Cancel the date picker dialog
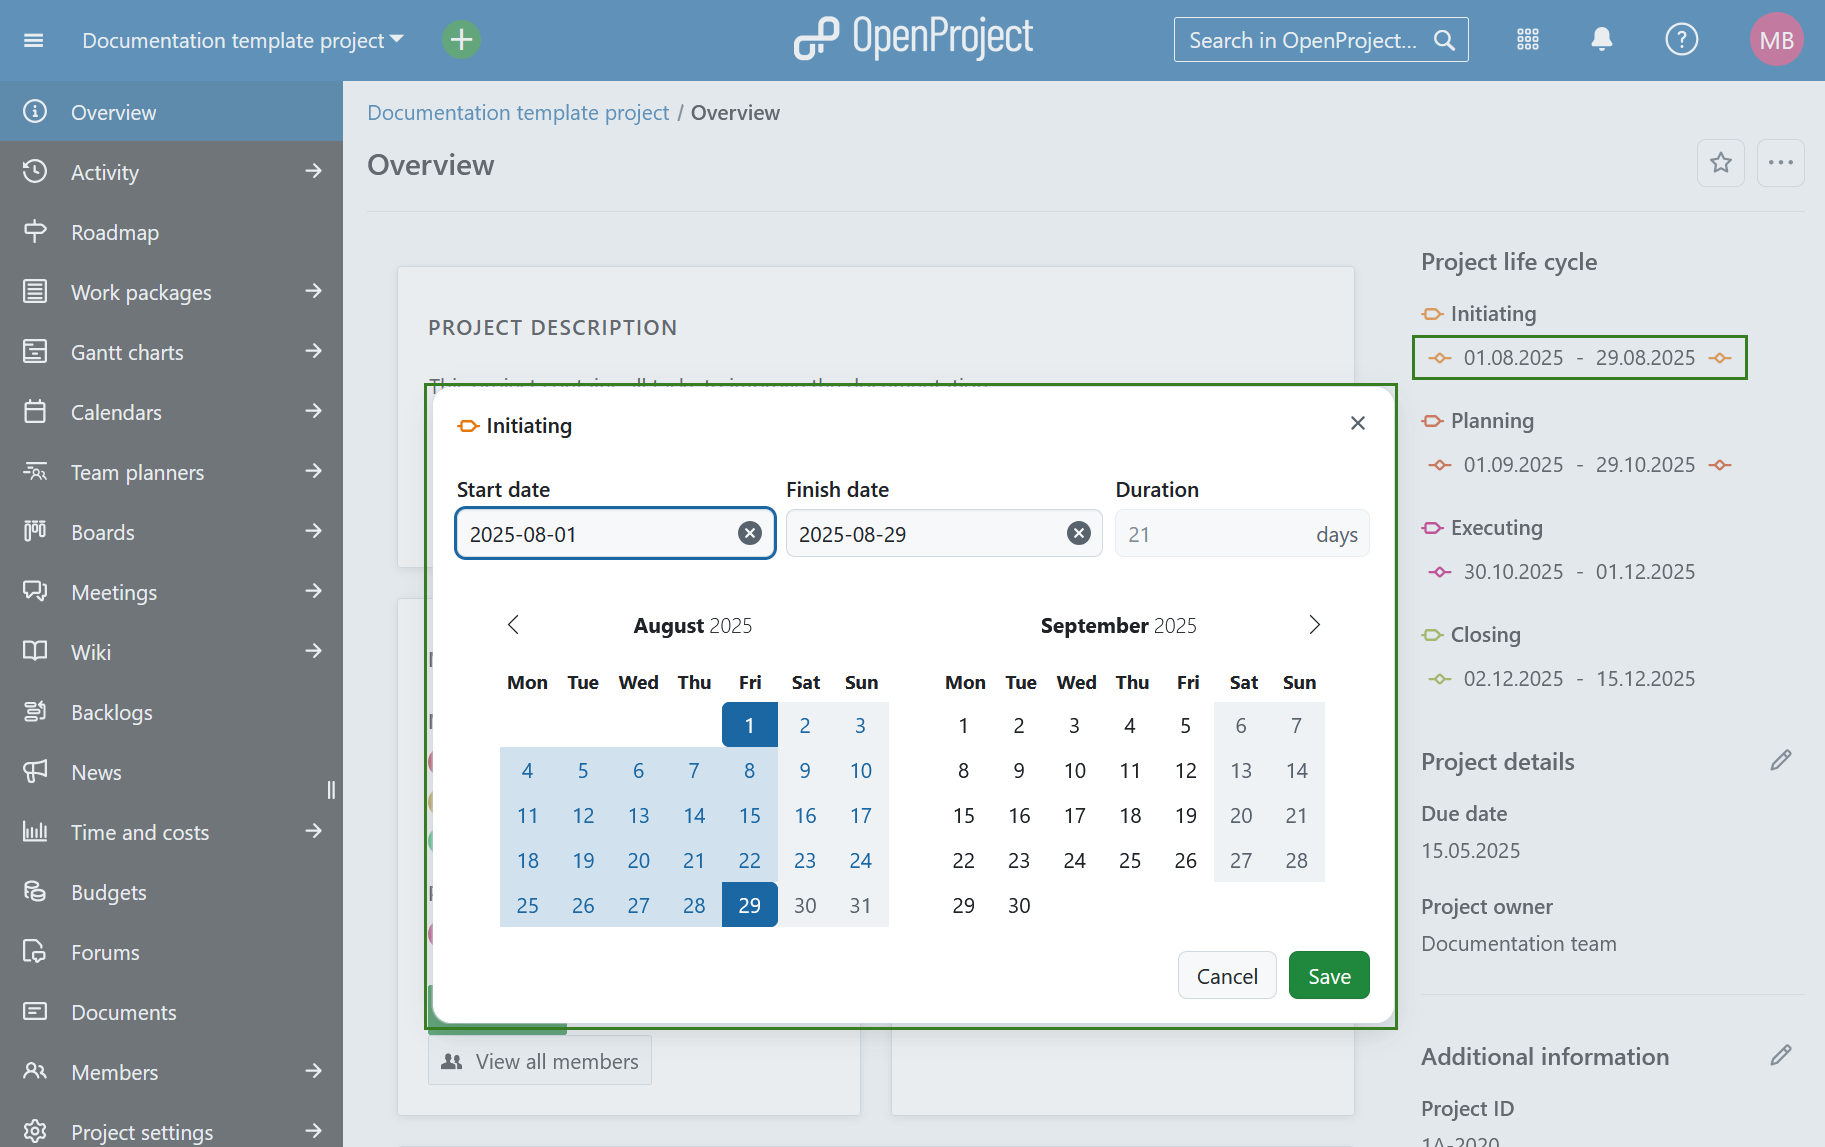Screen dimensions: 1825x1147 click(x=1227, y=975)
